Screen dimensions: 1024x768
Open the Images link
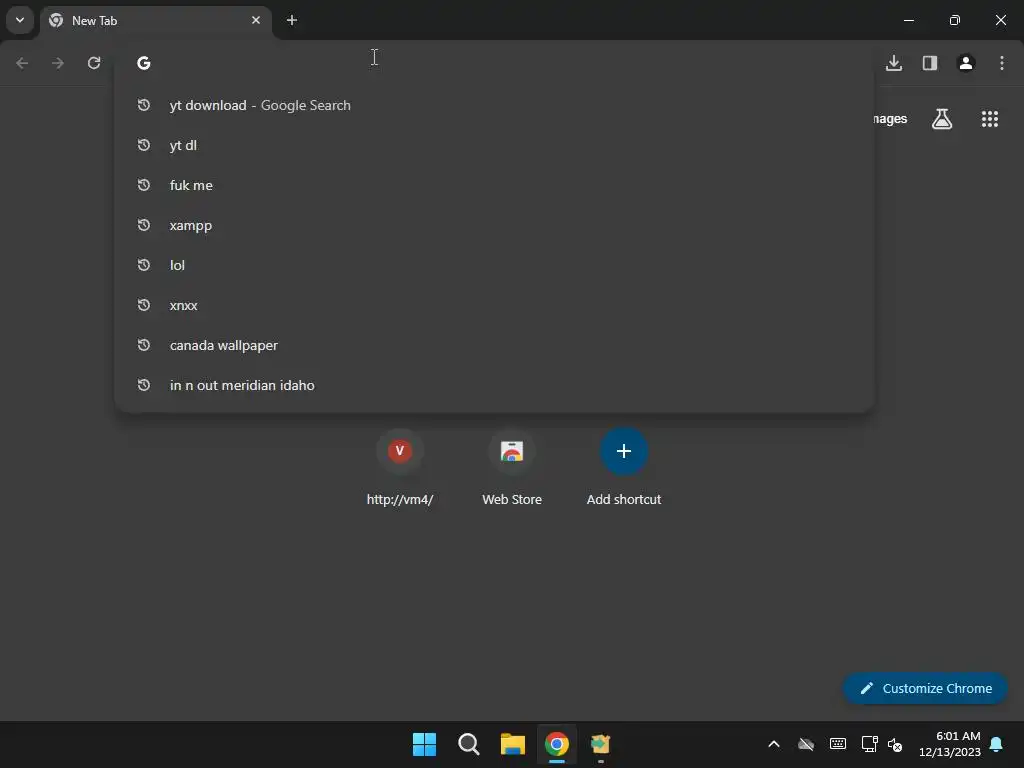890,119
